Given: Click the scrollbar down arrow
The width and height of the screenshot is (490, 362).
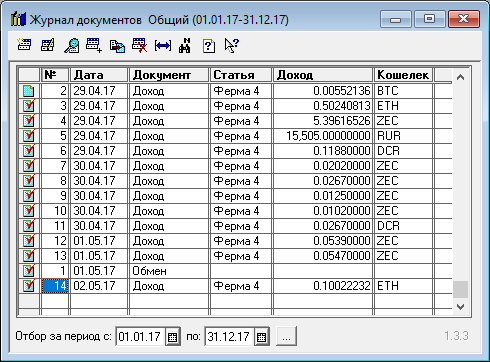Looking at the screenshot, I should tap(460, 306).
